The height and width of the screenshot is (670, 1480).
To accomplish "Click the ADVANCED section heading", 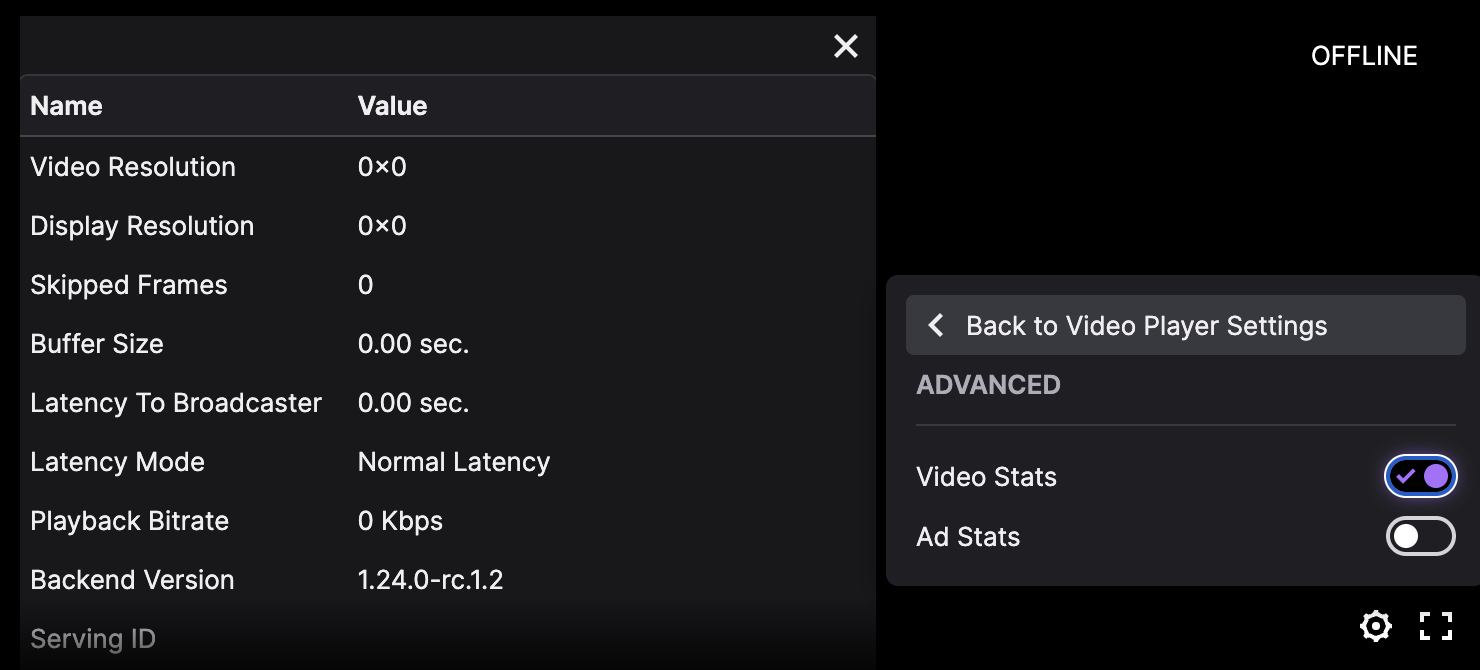I will tap(988, 385).
